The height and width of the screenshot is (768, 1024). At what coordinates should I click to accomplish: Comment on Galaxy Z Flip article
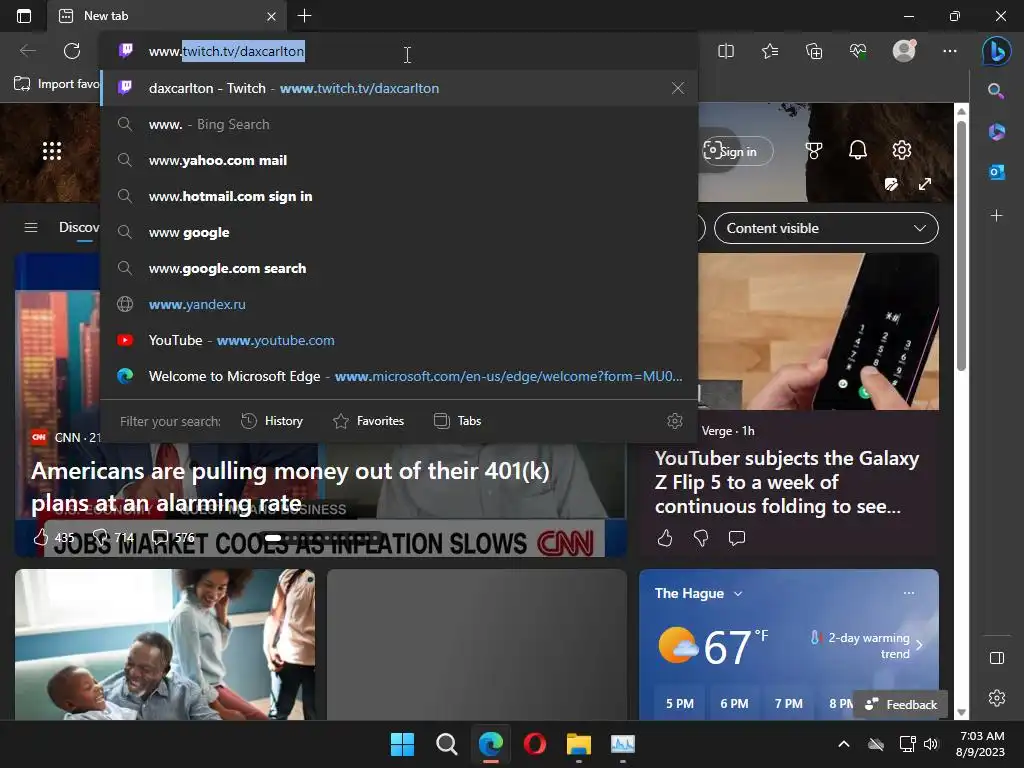[737, 538]
